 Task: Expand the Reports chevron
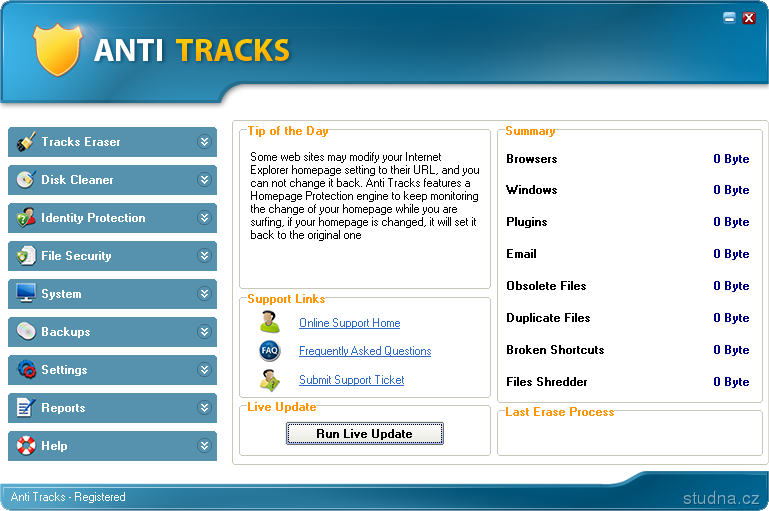click(x=204, y=408)
